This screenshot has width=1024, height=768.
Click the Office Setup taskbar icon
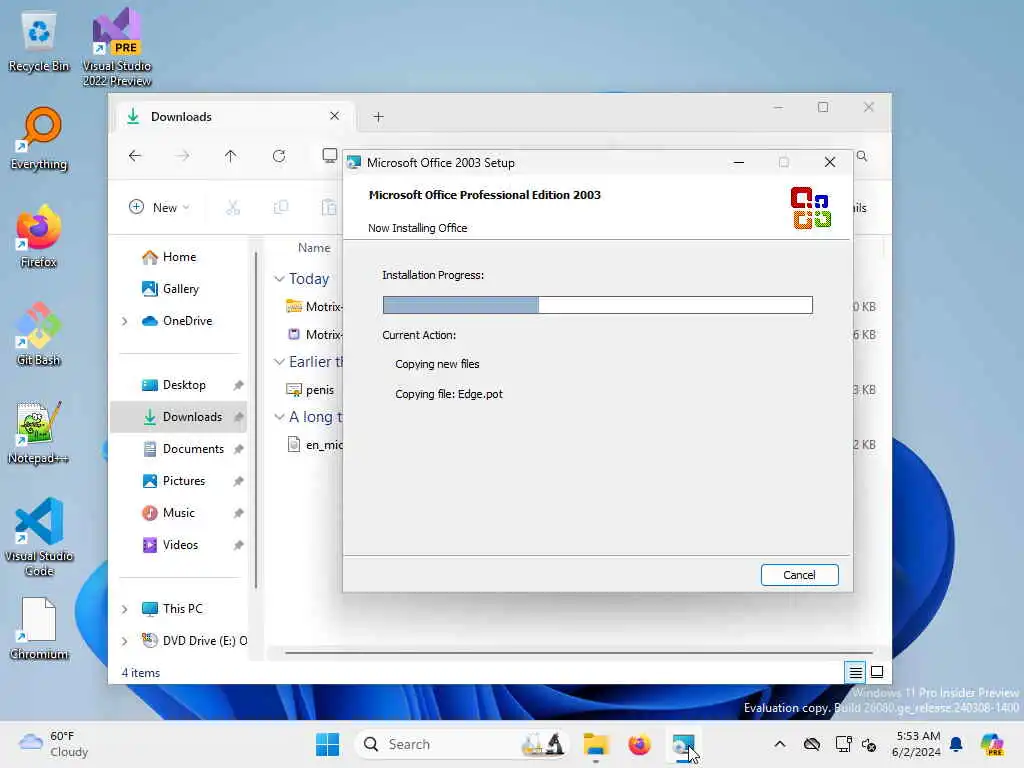click(683, 744)
